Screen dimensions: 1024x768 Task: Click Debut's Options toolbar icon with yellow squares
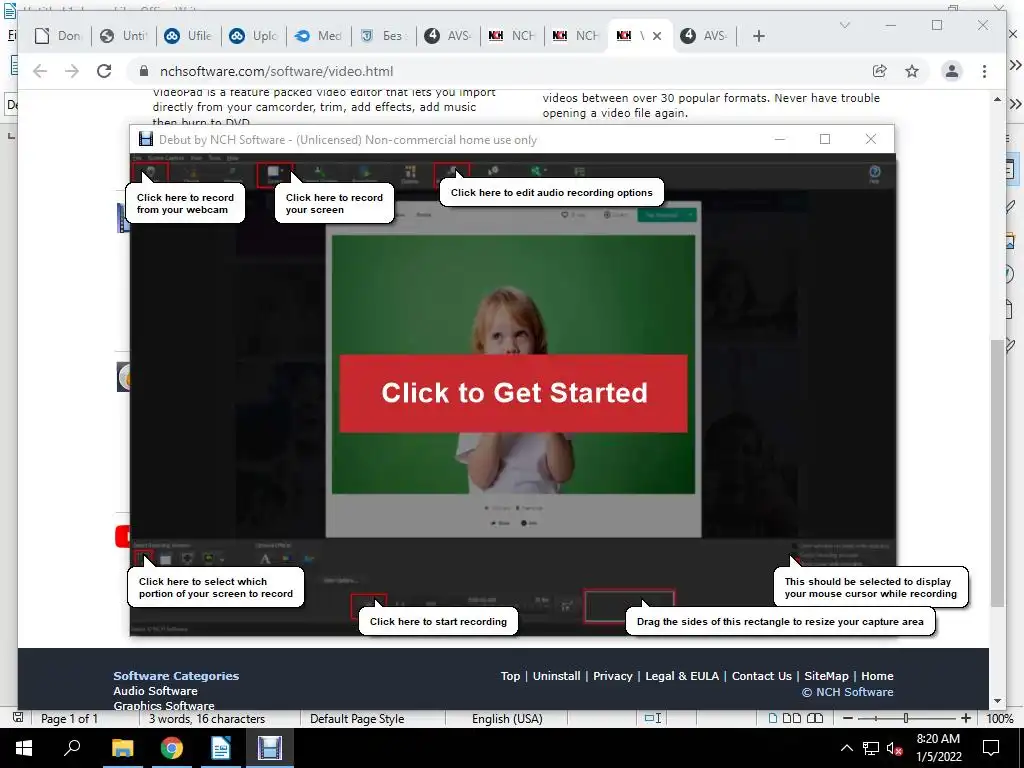point(410,174)
